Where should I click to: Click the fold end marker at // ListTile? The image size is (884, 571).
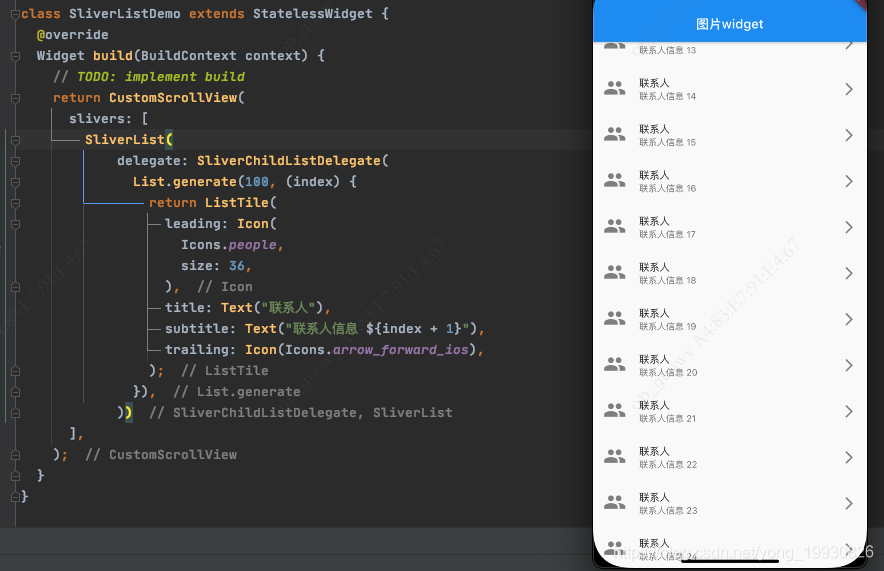click(x=16, y=371)
